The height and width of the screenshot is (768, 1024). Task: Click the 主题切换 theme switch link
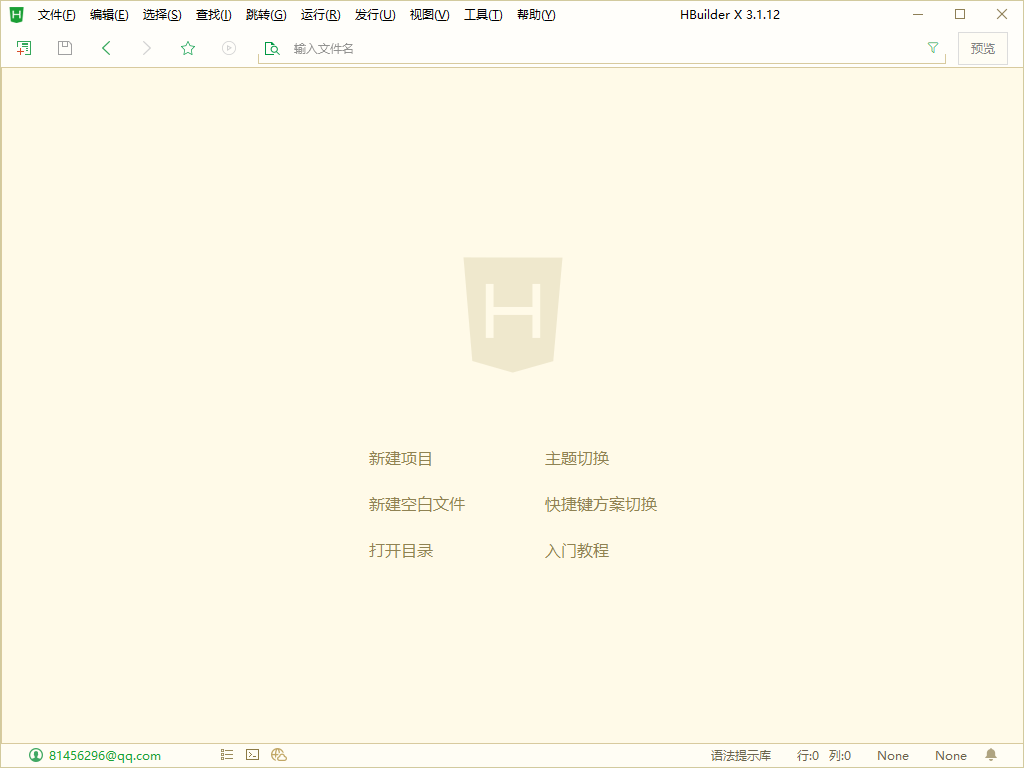[x=577, y=459]
